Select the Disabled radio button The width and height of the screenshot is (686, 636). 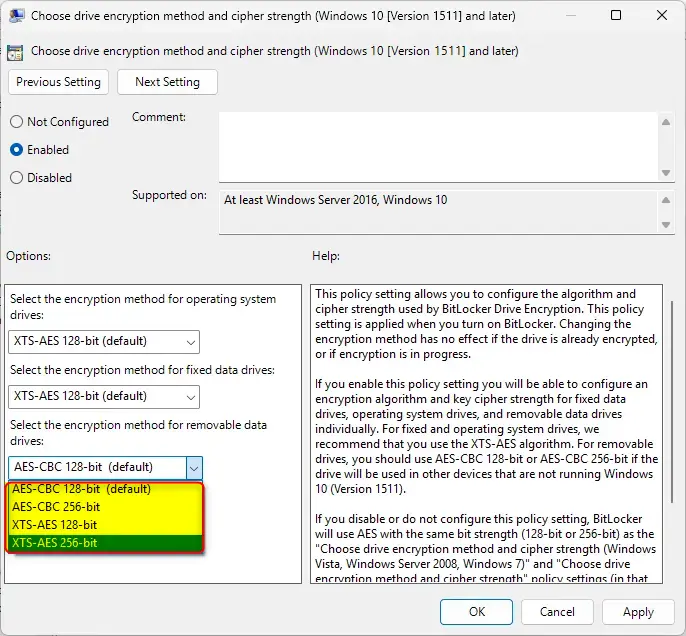41,178
